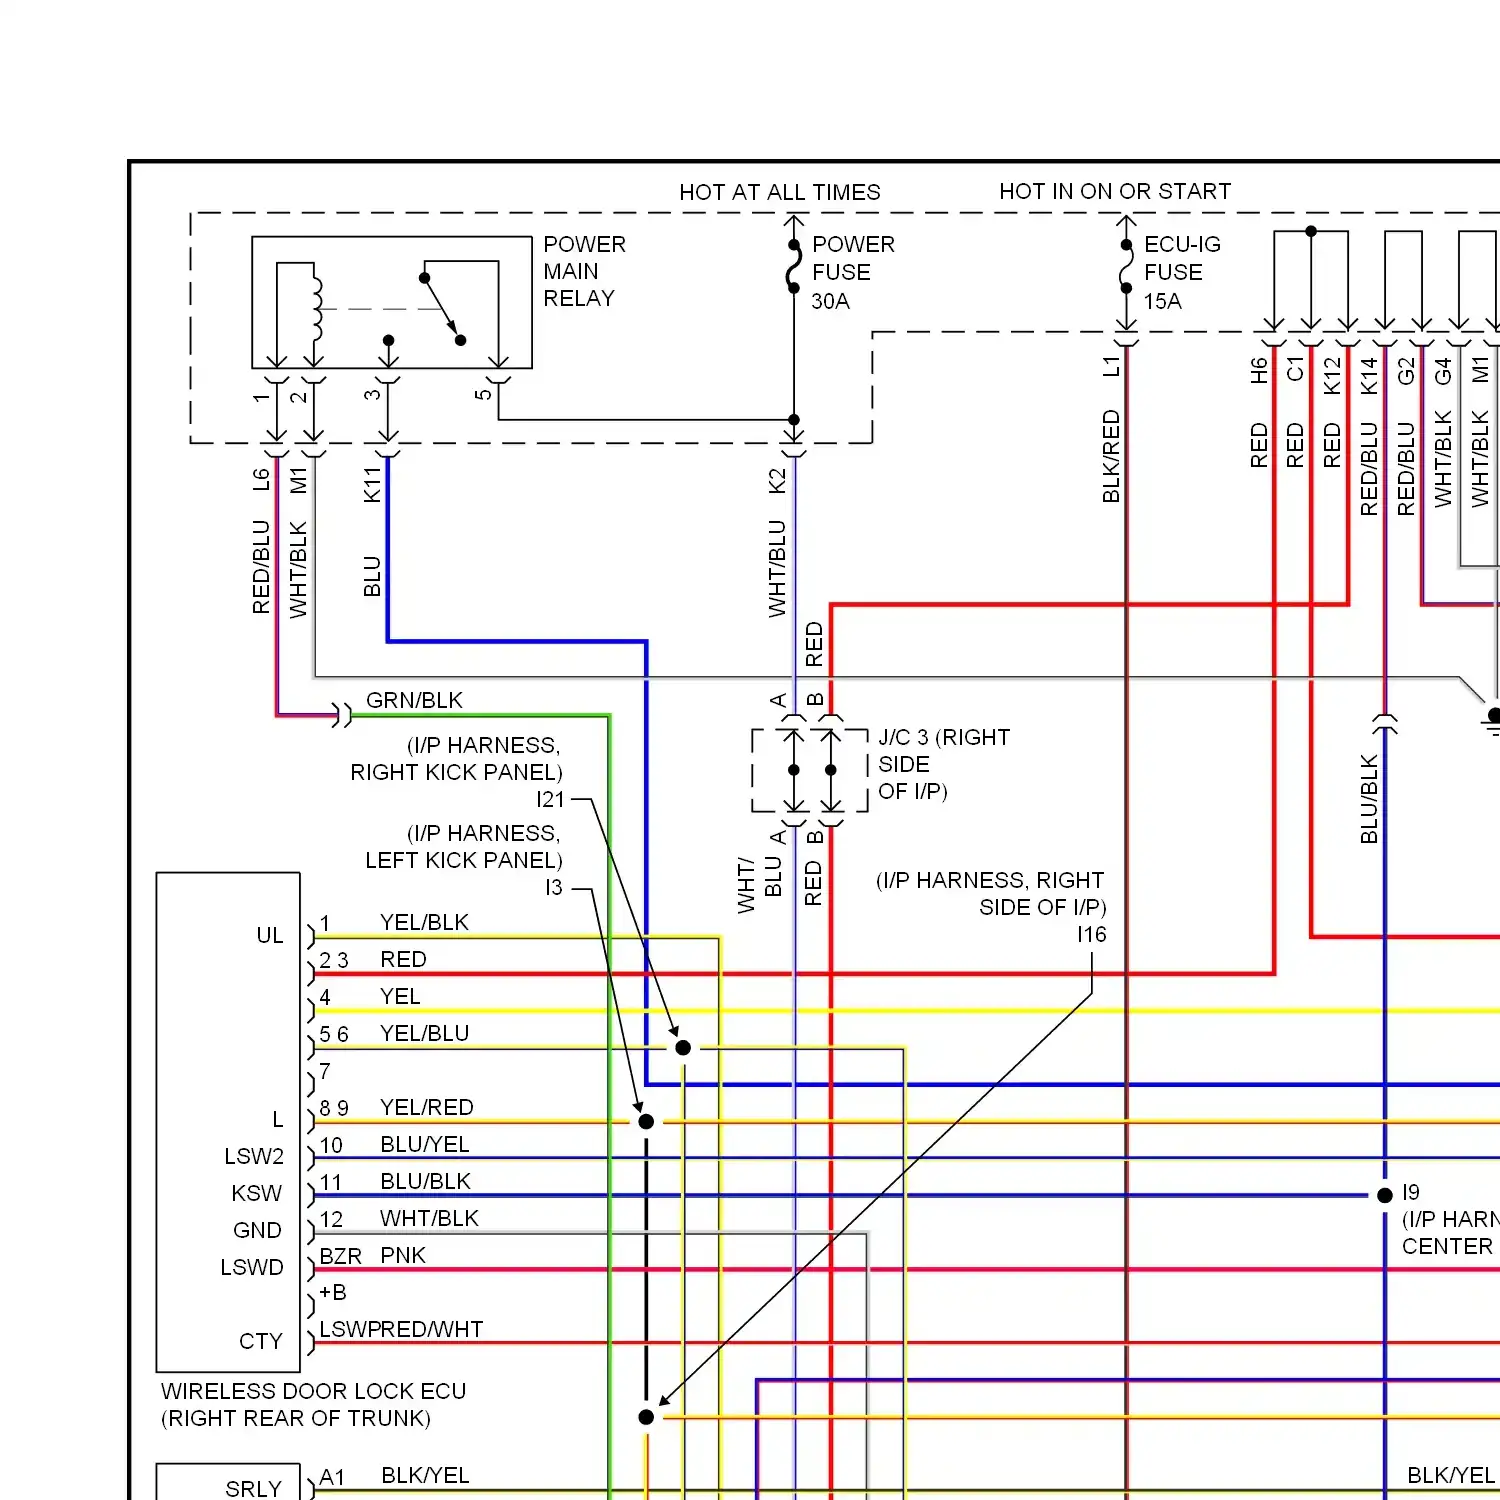Click the K12 connector label
The image size is (1500, 1500).
point(1332,376)
